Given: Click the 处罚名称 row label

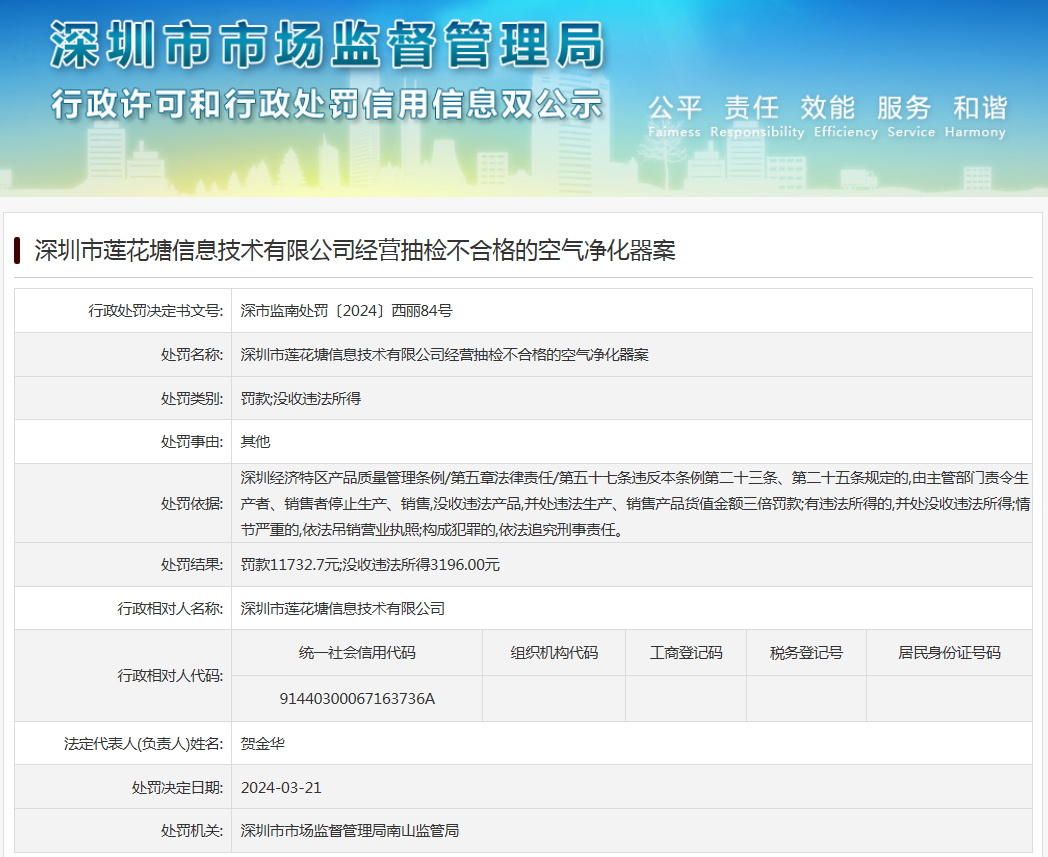Looking at the screenshot, I should 192,355.
